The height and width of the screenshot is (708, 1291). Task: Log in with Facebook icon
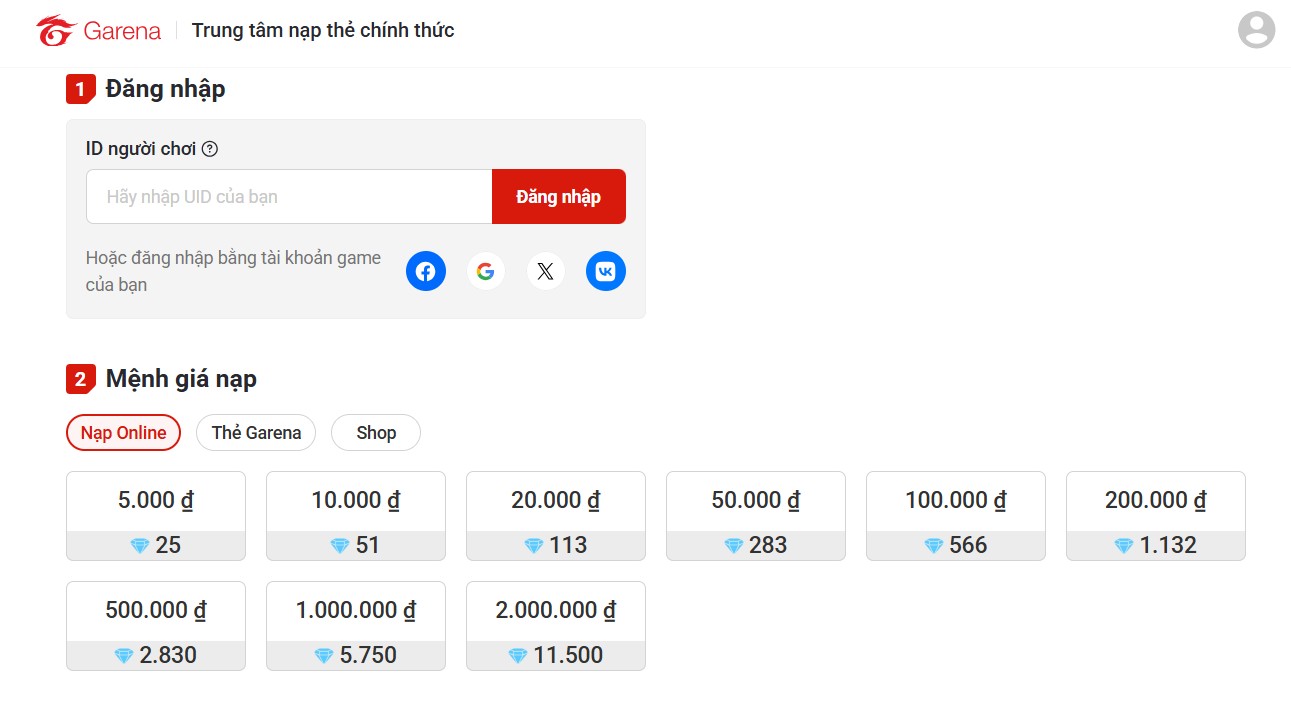[425, 271]
